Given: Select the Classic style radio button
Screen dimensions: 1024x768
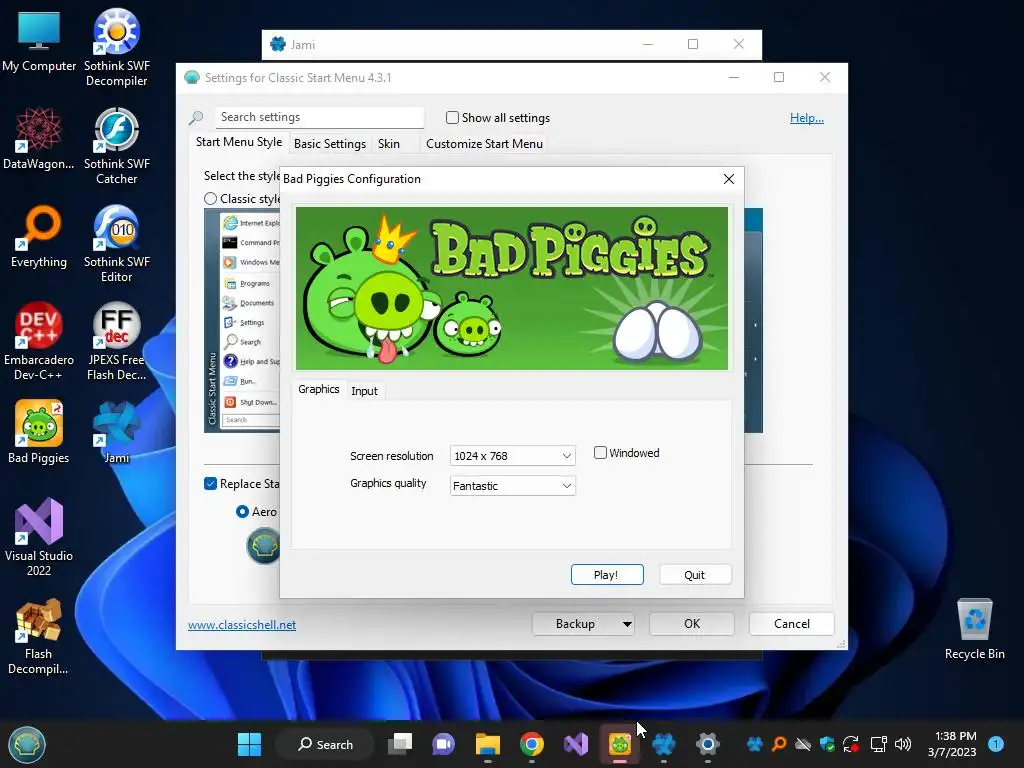Looking at the screenshot, I should [210, 199].
